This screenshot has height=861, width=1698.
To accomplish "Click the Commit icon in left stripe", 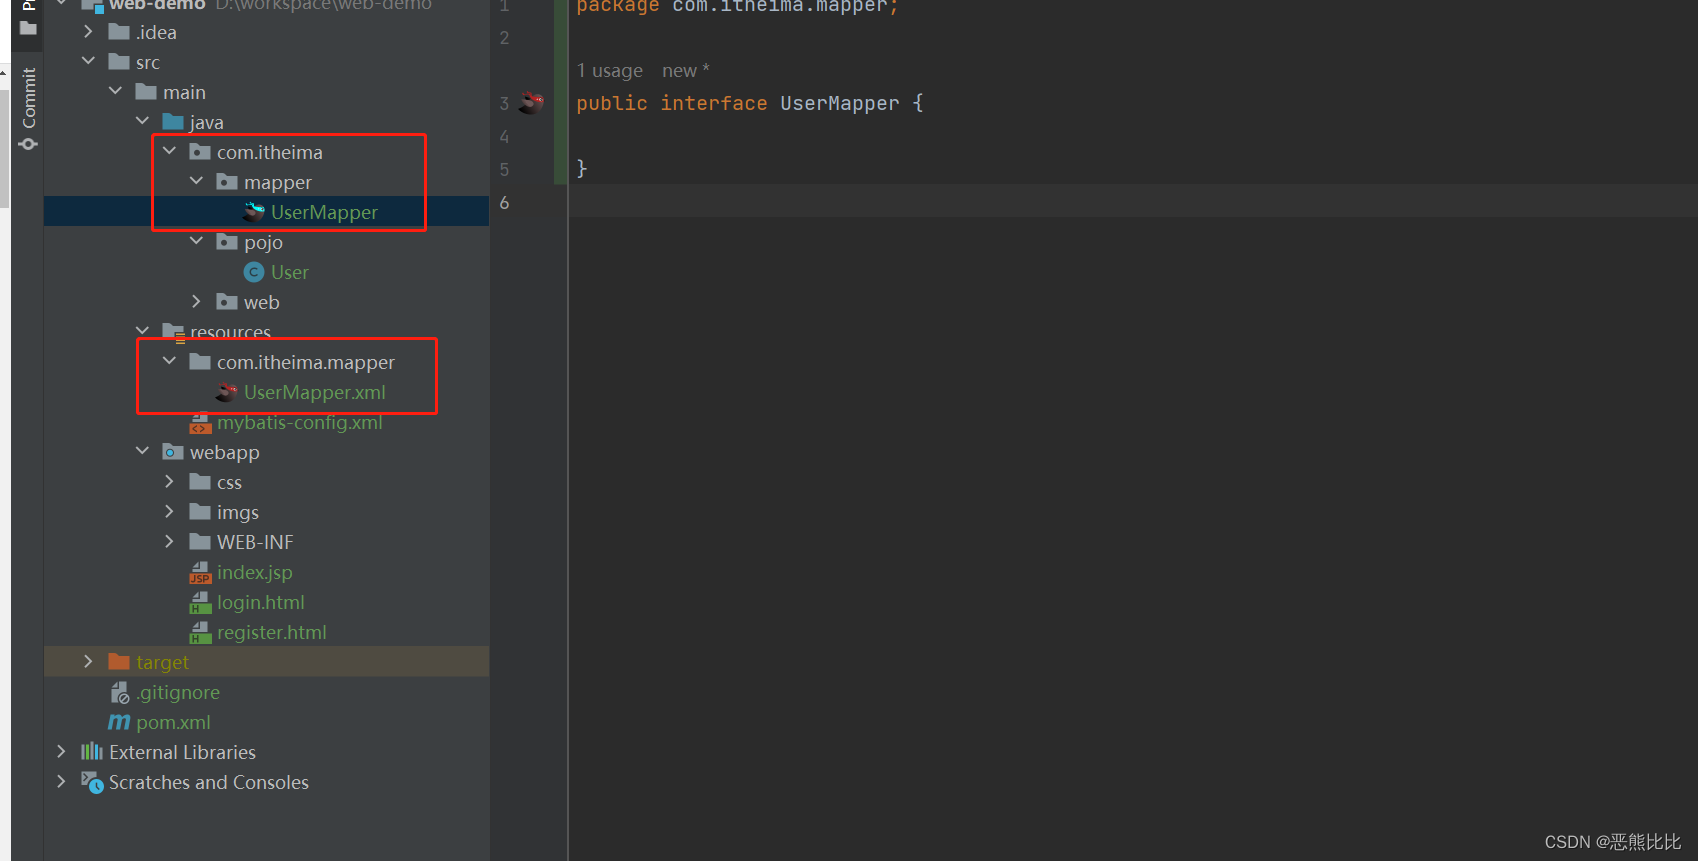I will (x=28, y=144).
